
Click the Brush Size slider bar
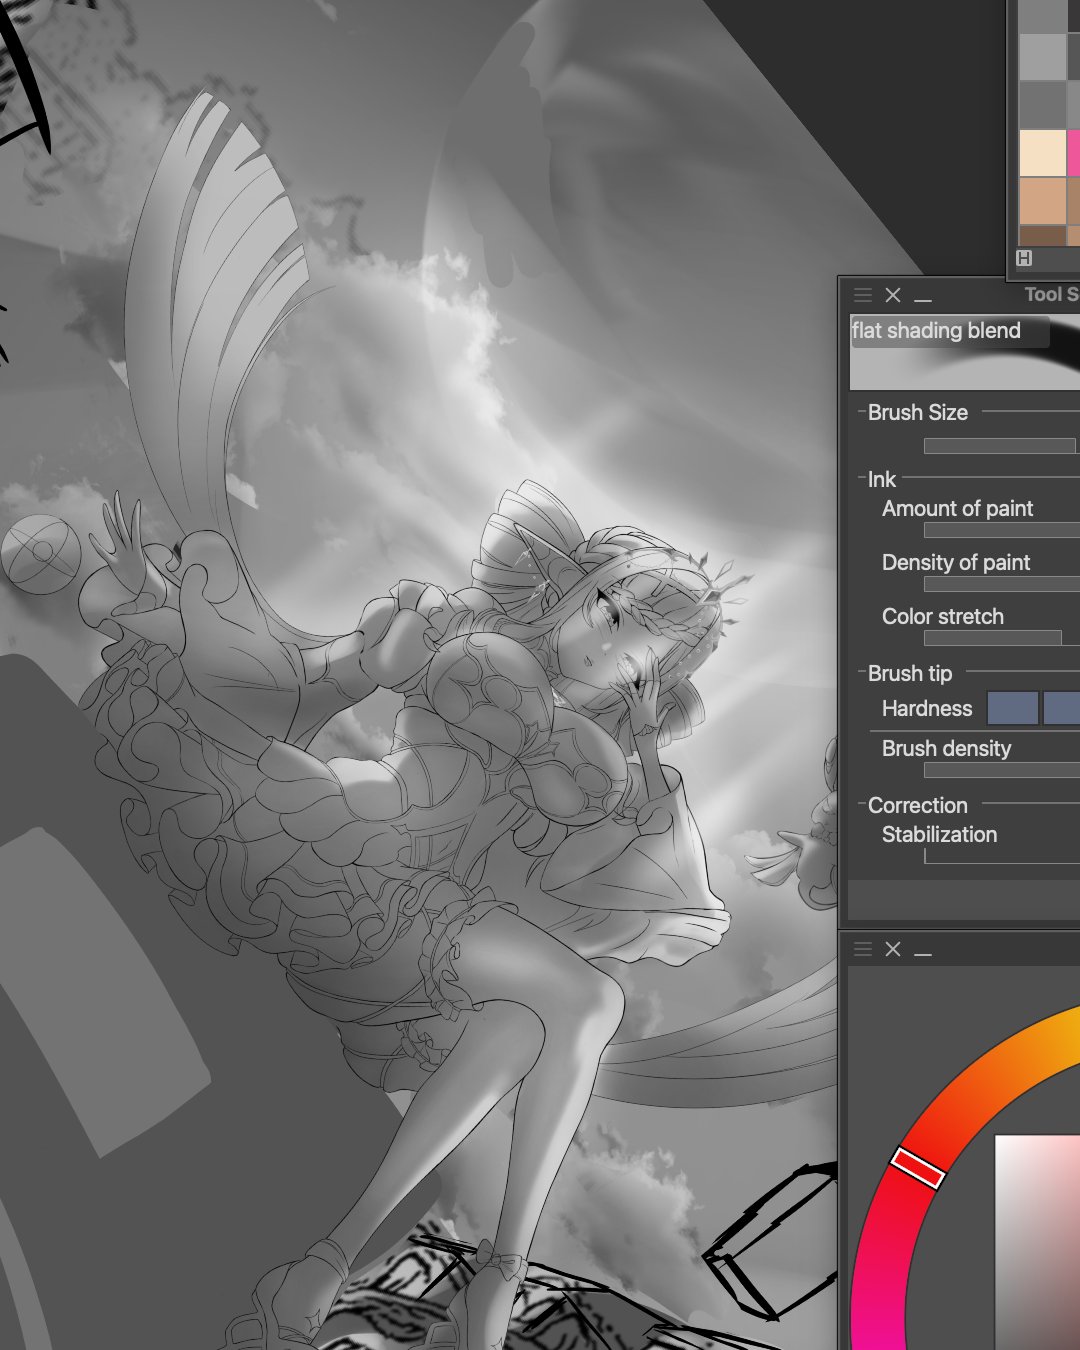pyautogui.click(x=1000, y=446)
